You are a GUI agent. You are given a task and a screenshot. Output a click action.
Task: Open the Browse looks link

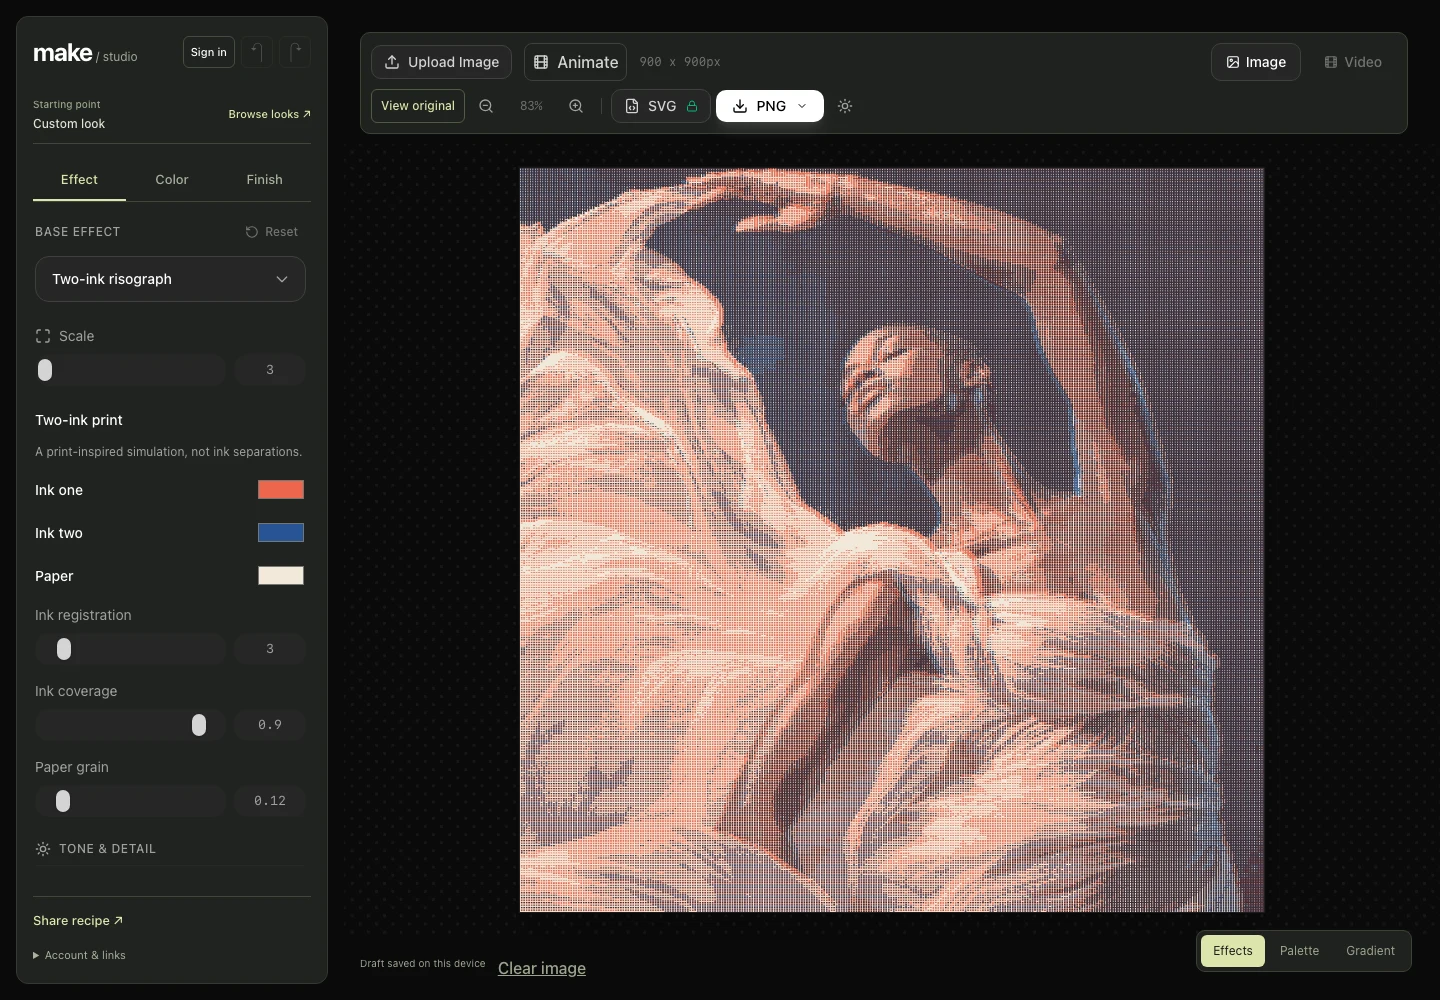(x=269, y=114)
